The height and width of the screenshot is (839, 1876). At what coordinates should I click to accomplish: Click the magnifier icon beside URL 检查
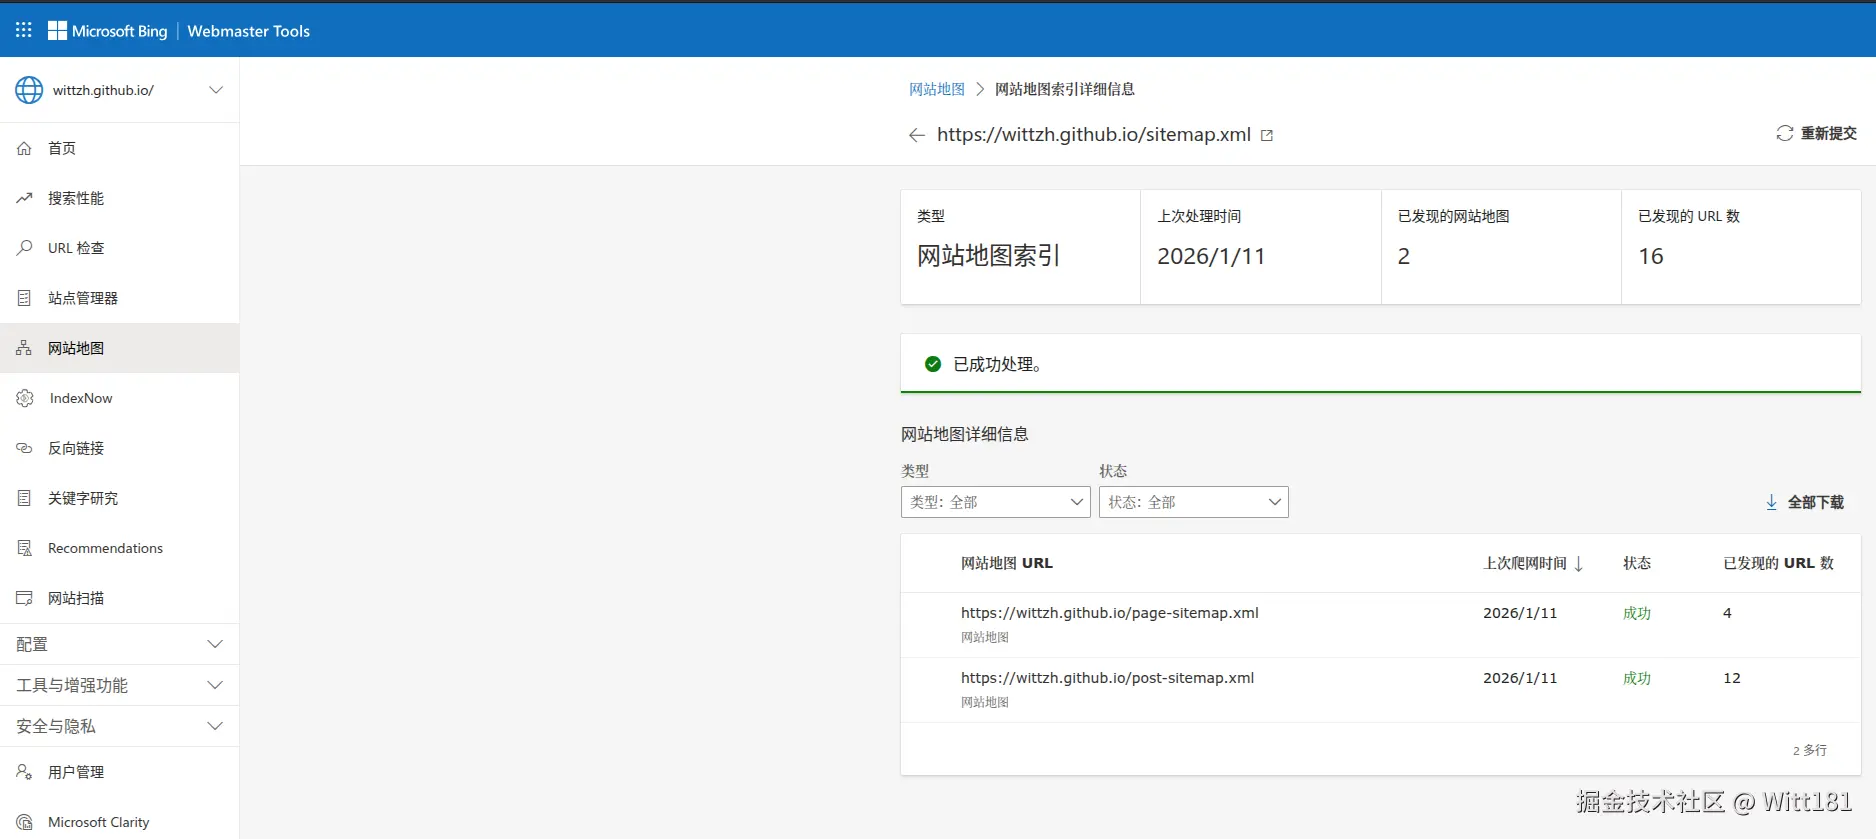click(x=24, y=248)
